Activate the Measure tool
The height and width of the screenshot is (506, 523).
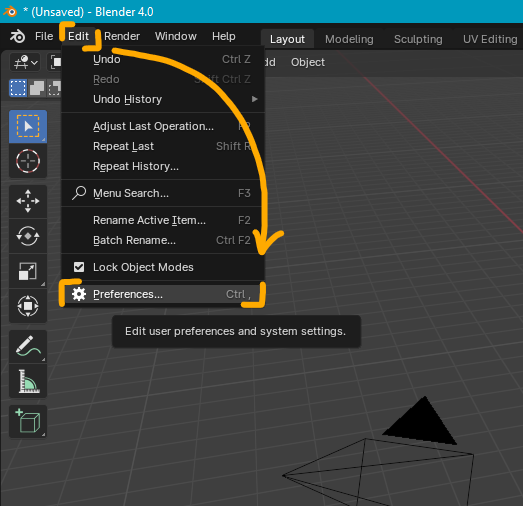[x=28, y=381]
